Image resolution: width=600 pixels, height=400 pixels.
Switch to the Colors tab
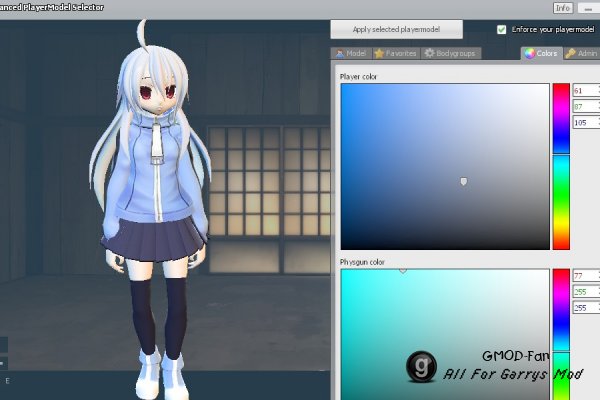point(541,53)
